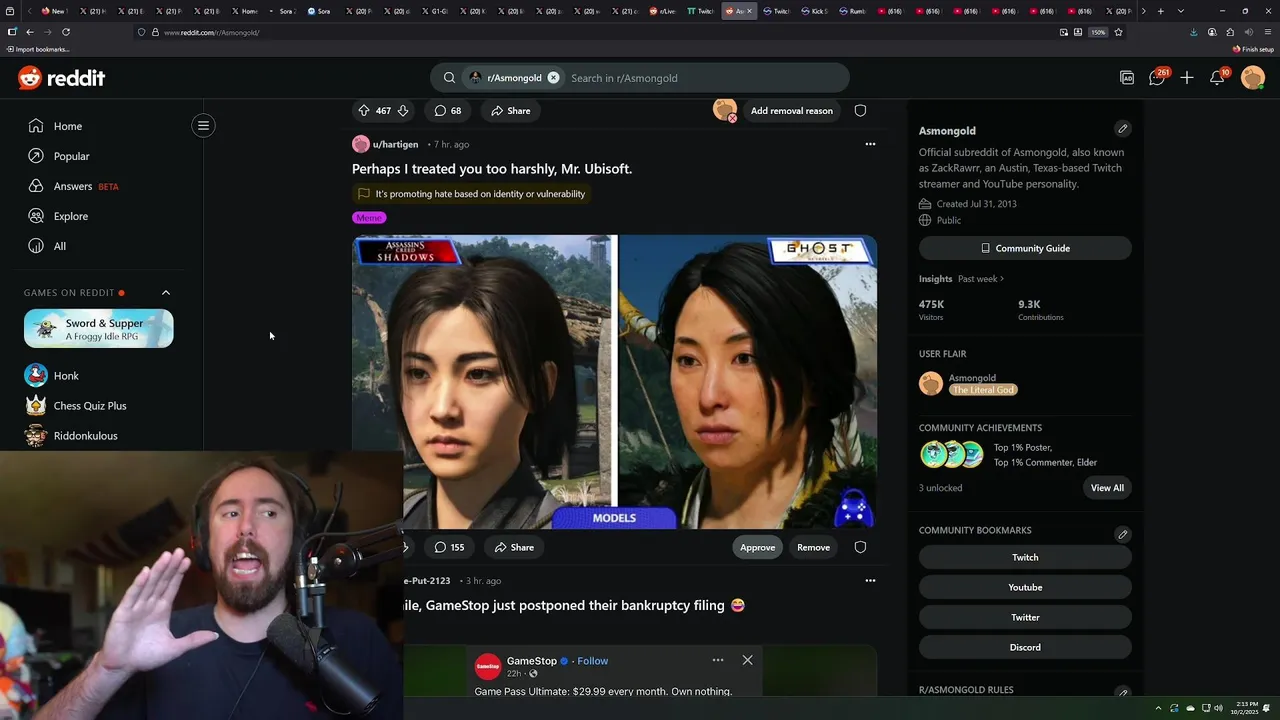The height and width of the screenshot is (720, 1280).
Task: Open the Twitch community bookmark
Action: click(1025, 557)
